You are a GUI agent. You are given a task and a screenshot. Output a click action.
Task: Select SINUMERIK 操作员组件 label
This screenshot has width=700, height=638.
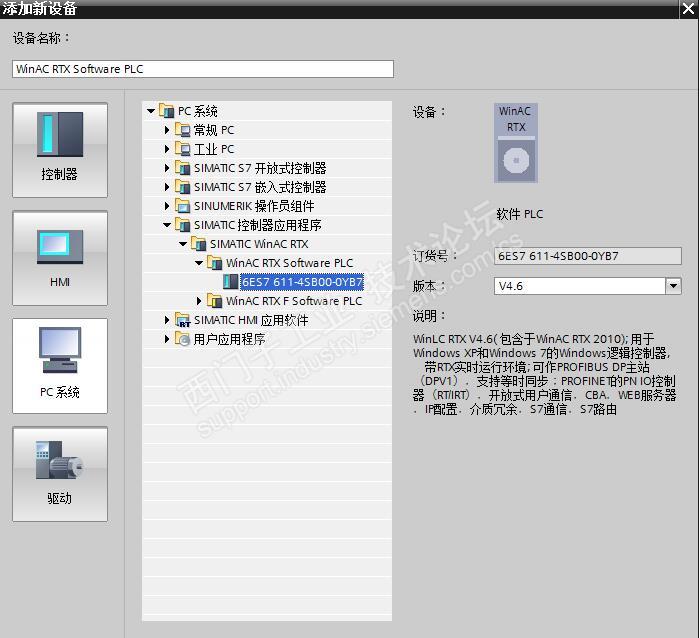[x=254, y=206]
